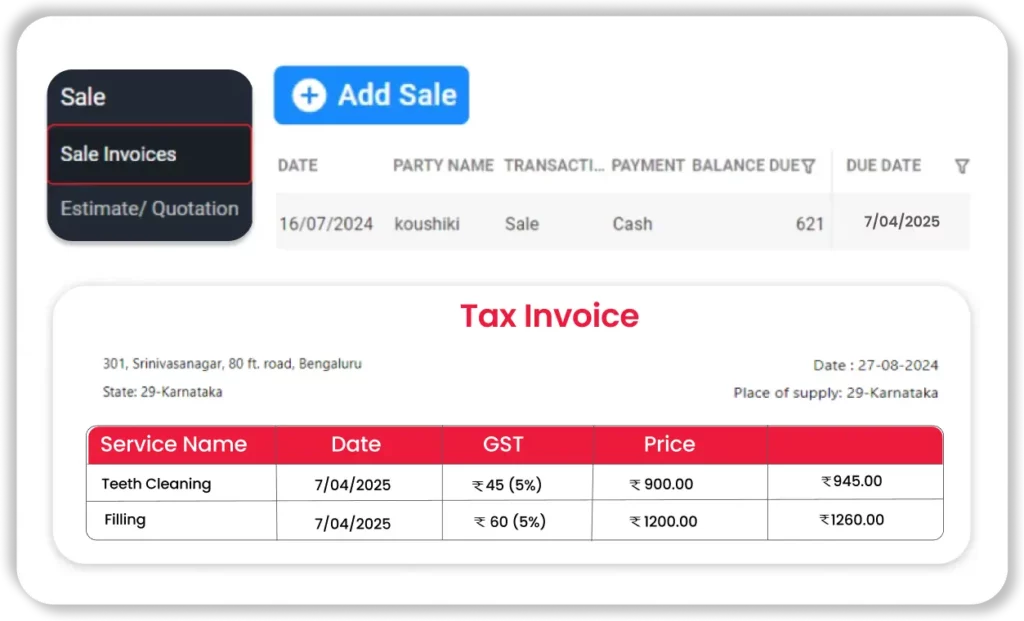
Task: Open the Balance Due filter icon
Action: click(808, 166)
